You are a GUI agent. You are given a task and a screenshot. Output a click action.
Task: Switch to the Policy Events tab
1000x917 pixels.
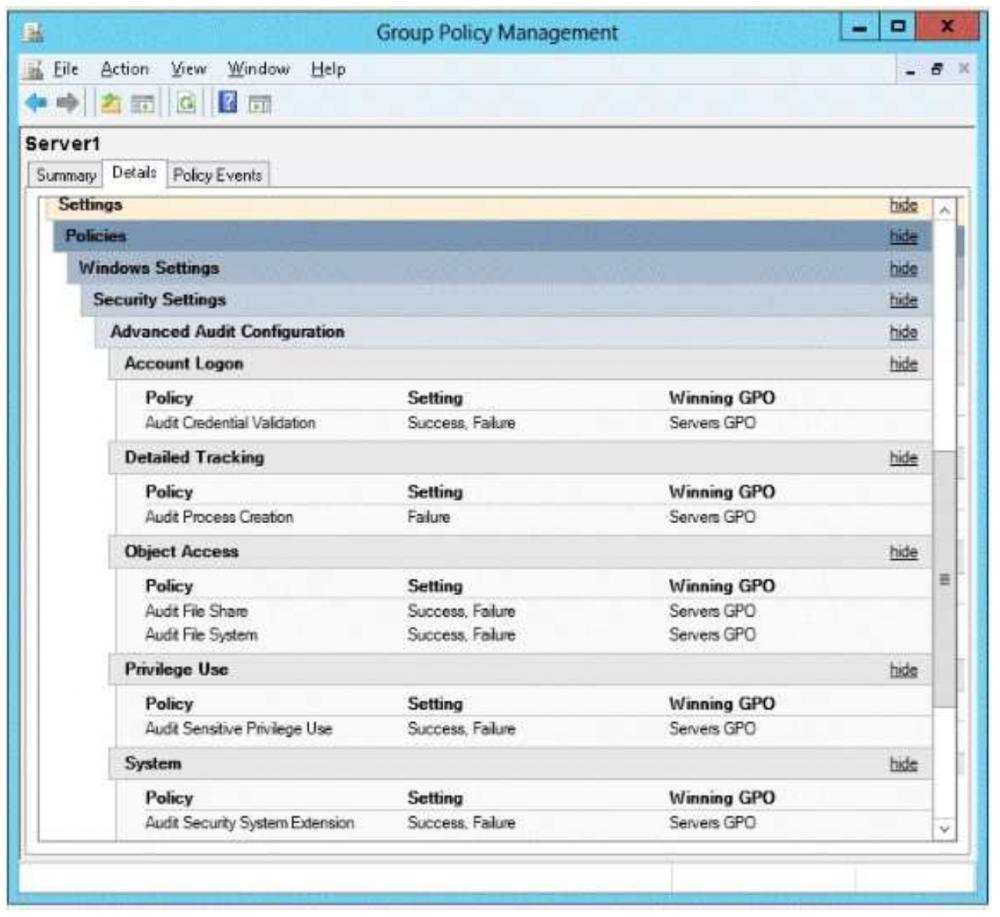pyautogui.click(x=217, y=175)
